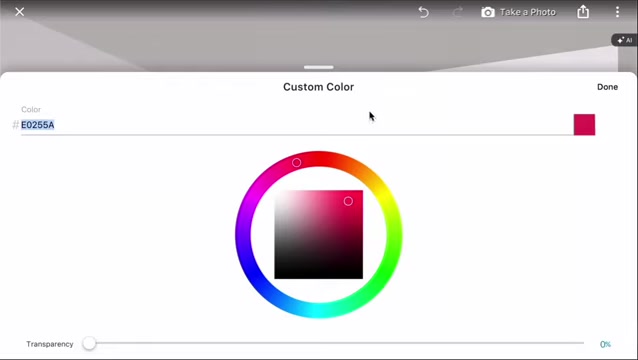
Task: Click the hue ring selector handle
Action: [297, 163]
